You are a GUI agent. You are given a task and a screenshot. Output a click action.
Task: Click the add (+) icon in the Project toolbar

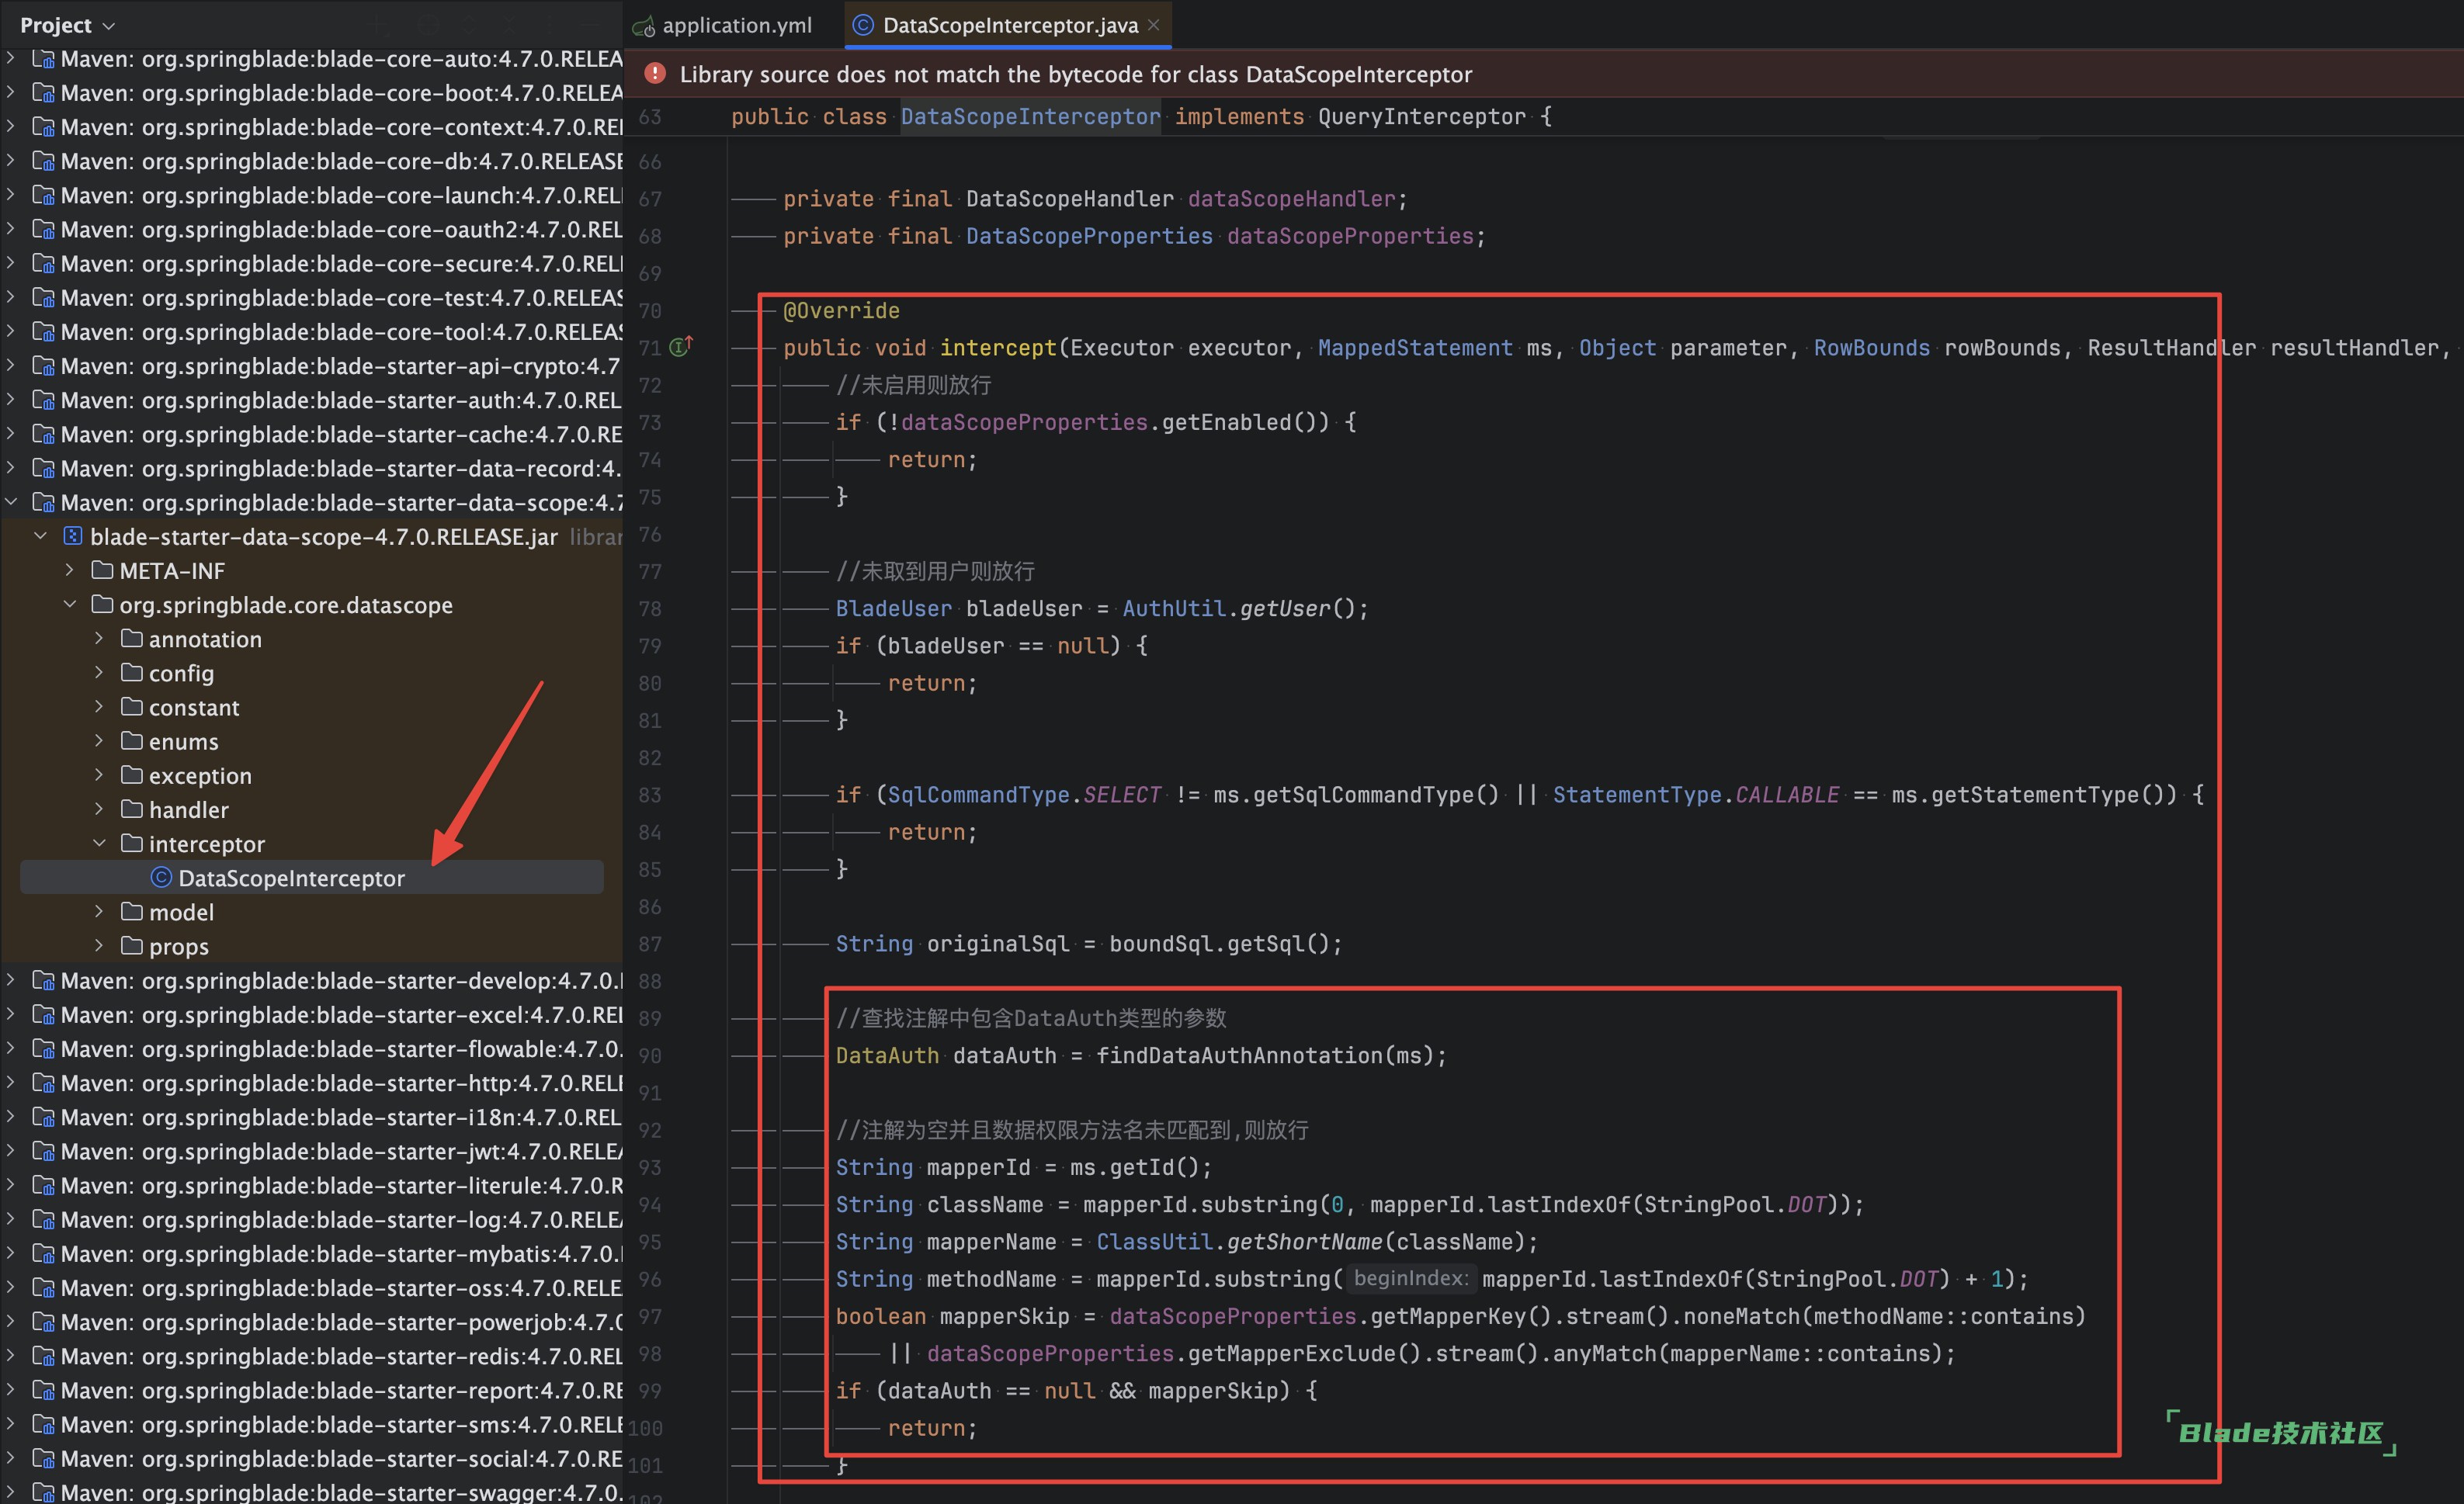coord(378,24)
